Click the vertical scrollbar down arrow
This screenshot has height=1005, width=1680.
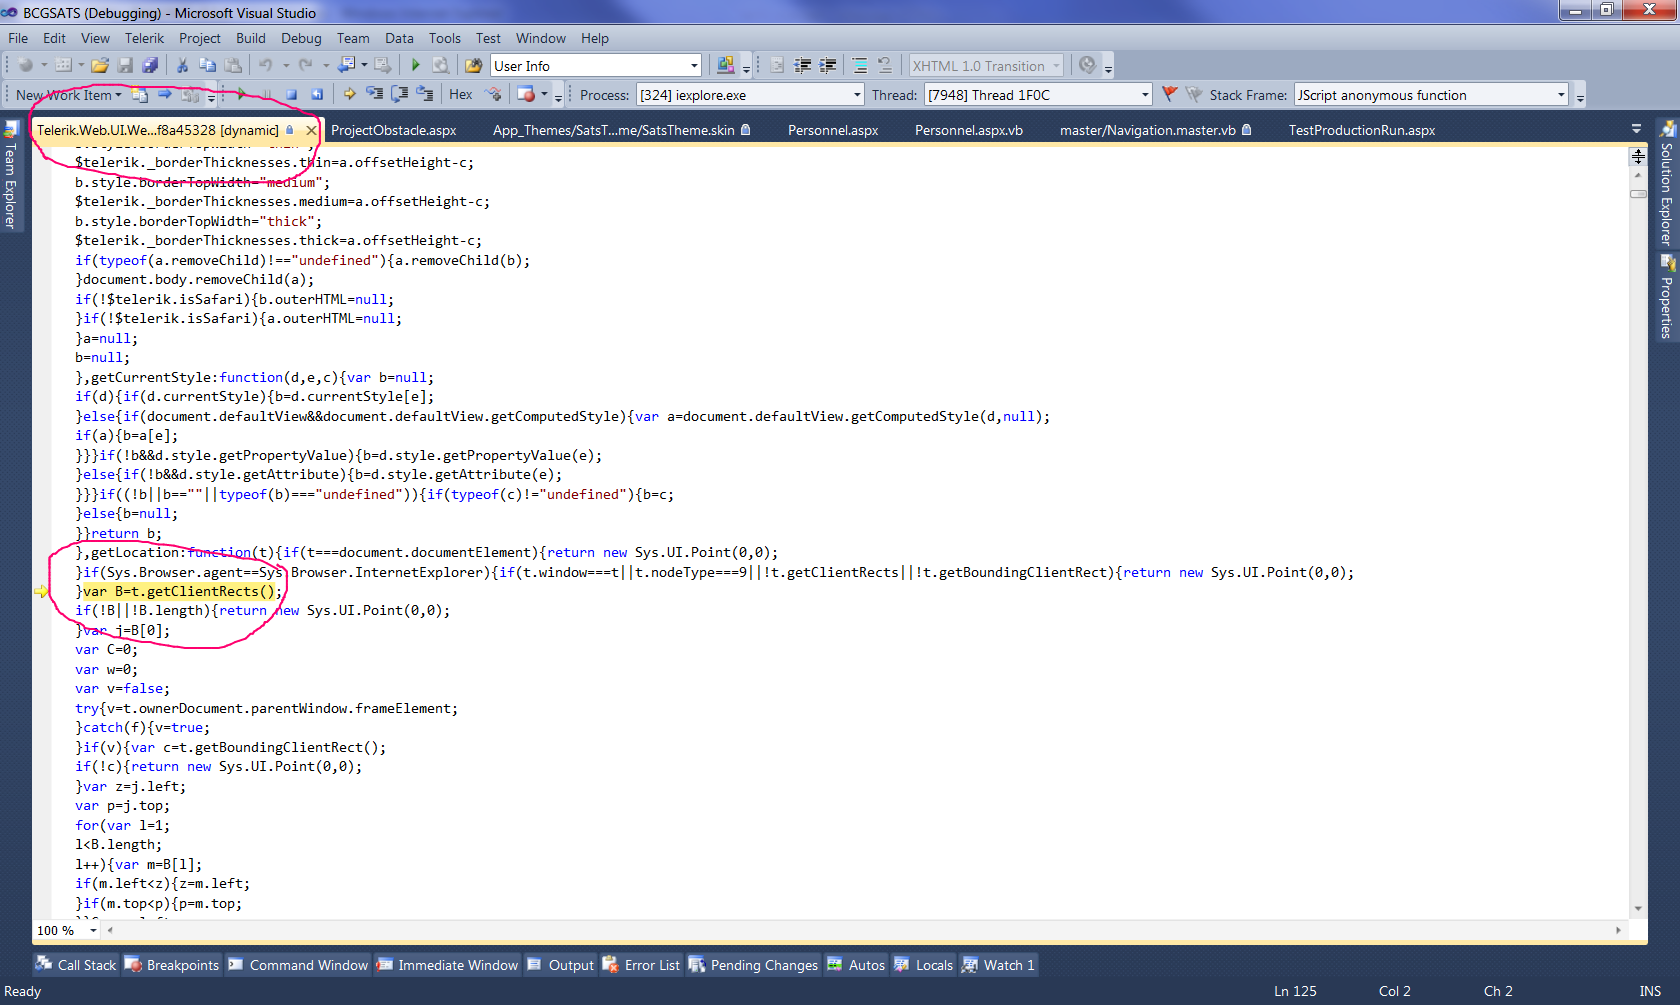(1638, 909)
